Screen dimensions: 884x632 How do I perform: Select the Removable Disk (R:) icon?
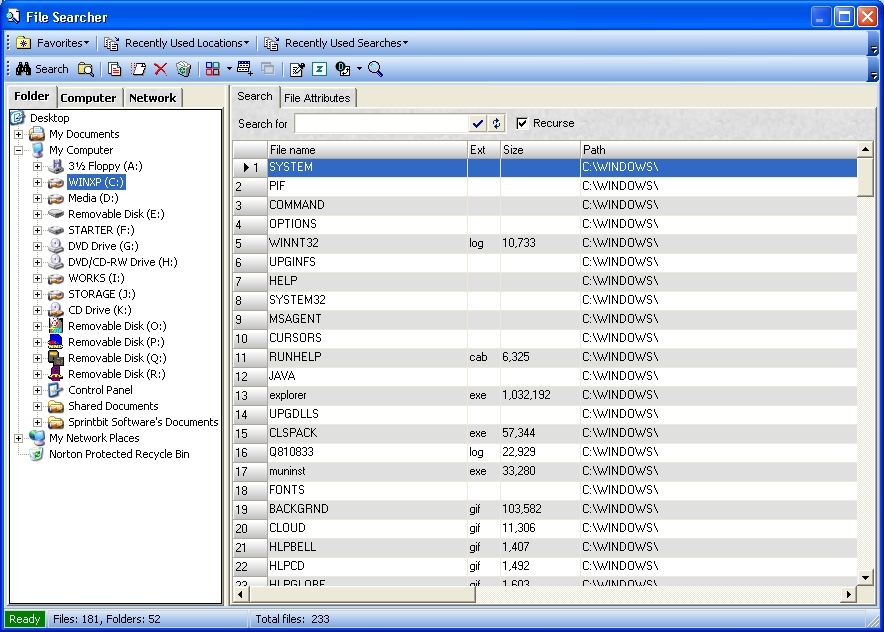(x=56, y=374)
